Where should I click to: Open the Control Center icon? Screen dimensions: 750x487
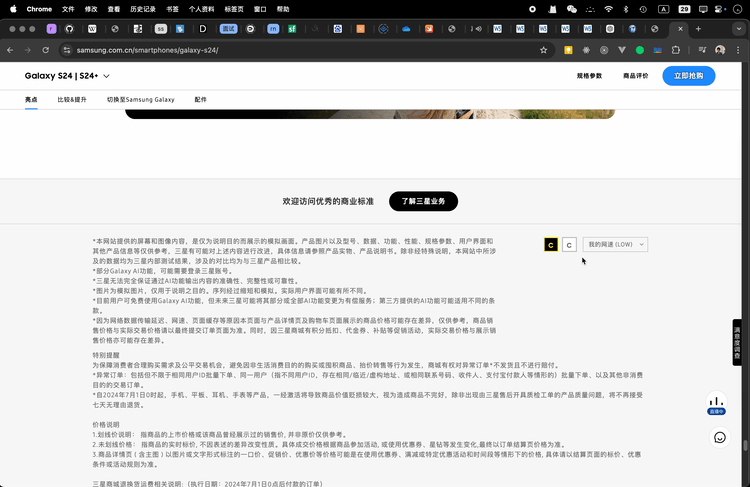click(x=720, y=9)
